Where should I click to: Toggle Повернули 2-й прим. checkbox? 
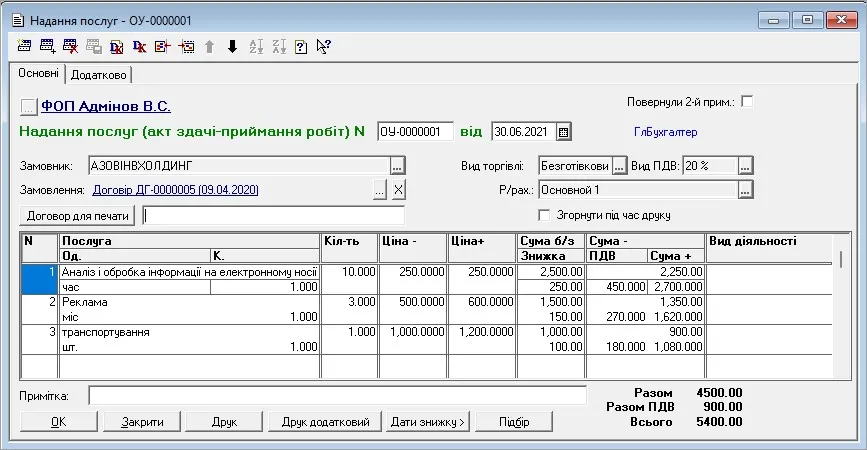[747, 102]
